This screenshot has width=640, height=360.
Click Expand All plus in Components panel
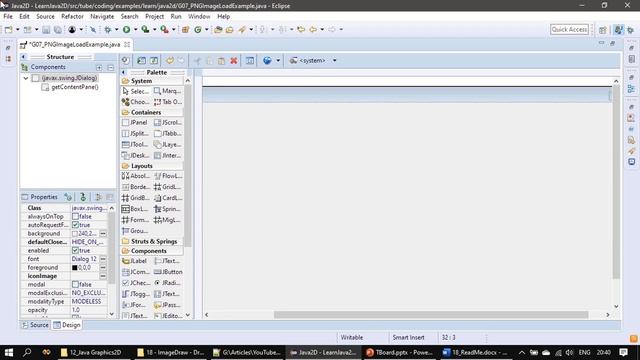(99, 67)
